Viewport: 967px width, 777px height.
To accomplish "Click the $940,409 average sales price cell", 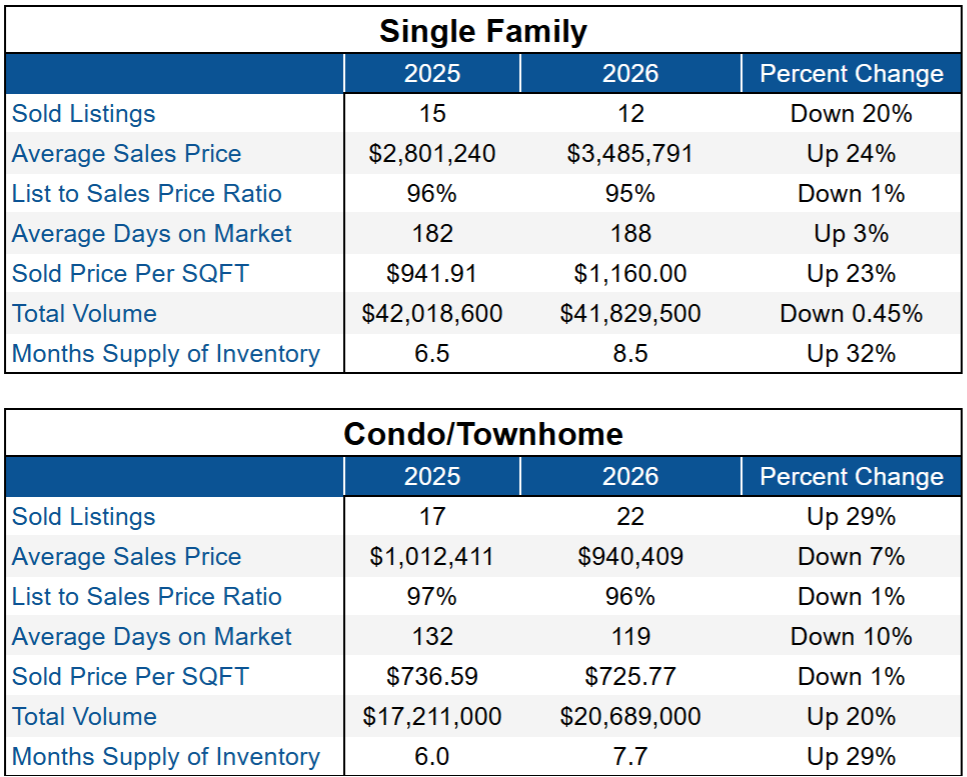I will [x=630, y=557].
